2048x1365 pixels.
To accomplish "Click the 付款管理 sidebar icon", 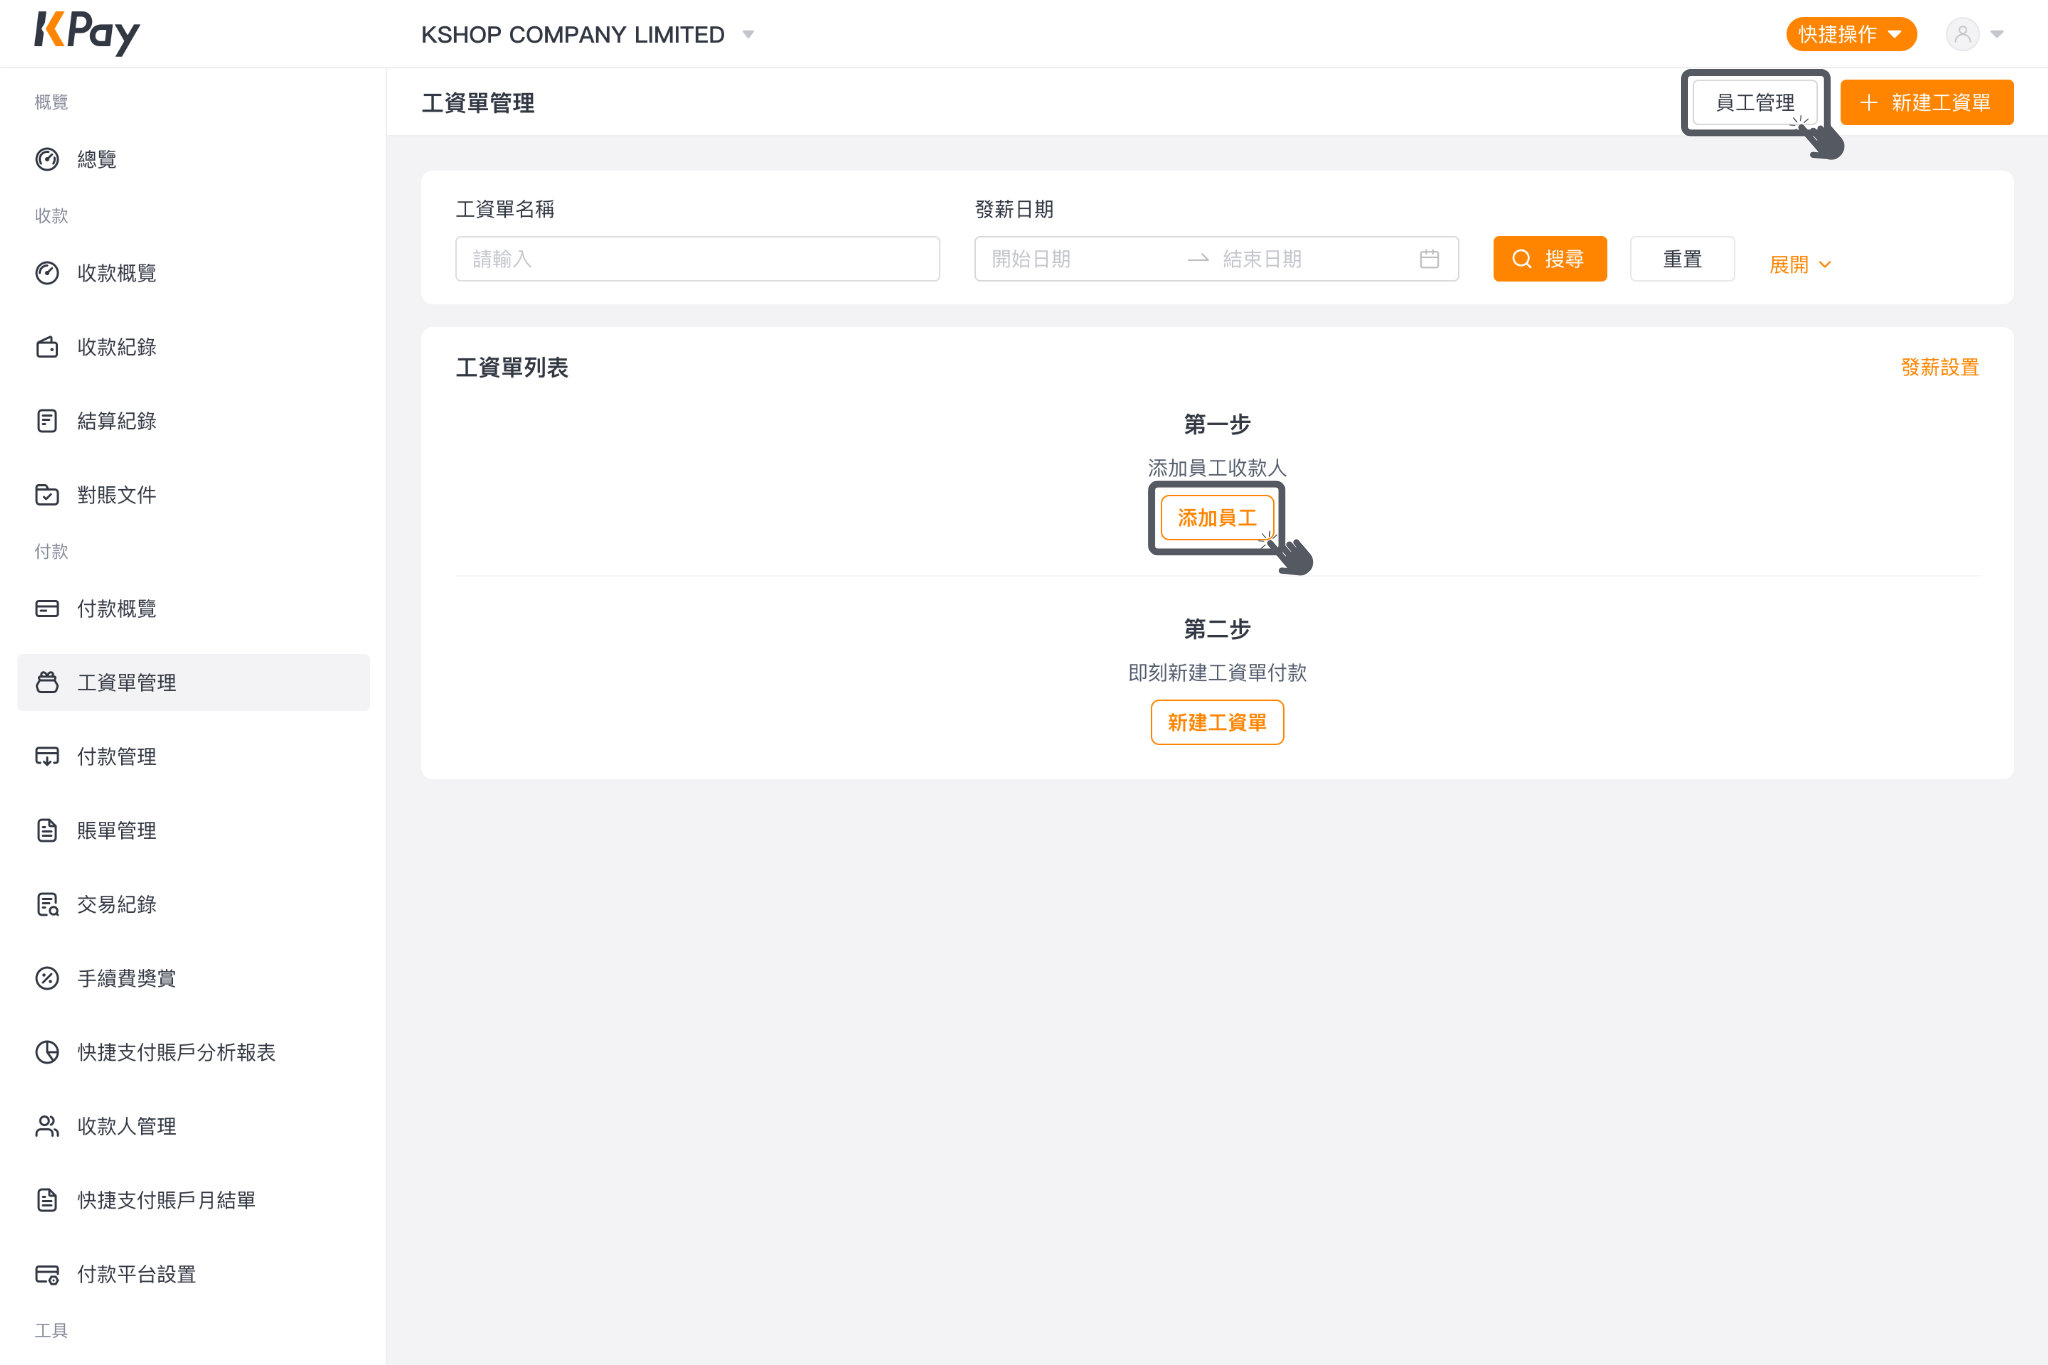I will [x=47, y=757].
